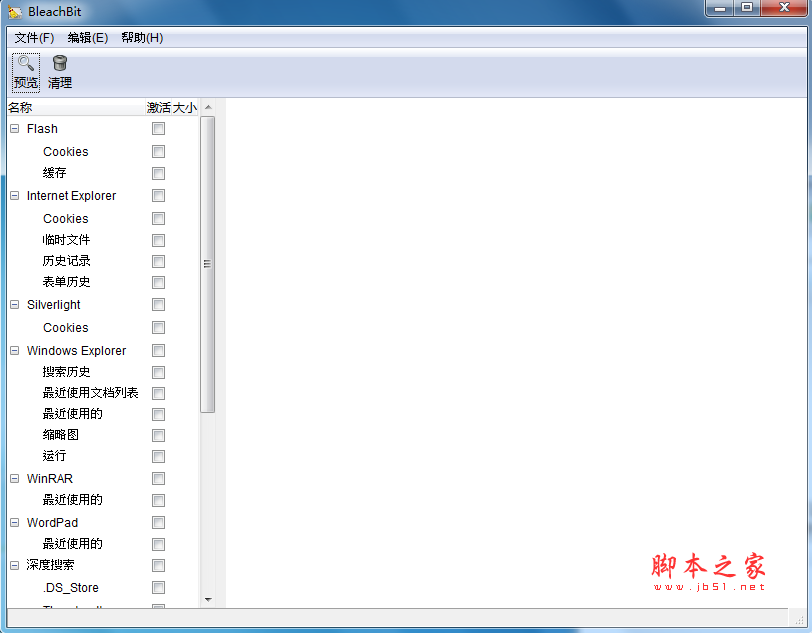The height and width of the screenshot is (633, 812).
Task: Enable the WinRAR group checkbox
Action: point(158,479)
